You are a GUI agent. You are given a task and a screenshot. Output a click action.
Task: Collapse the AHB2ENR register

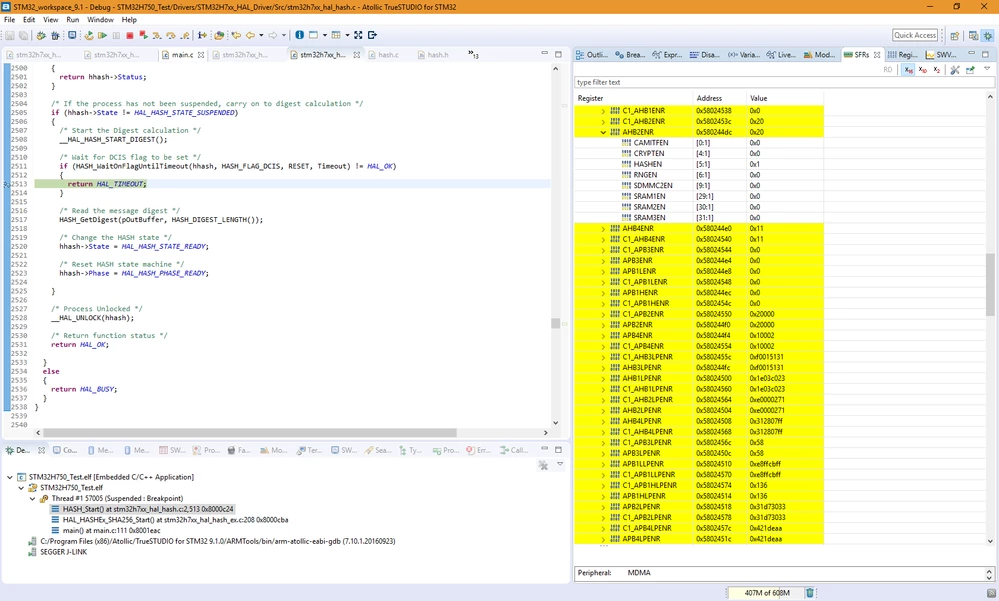pos(603,133)
